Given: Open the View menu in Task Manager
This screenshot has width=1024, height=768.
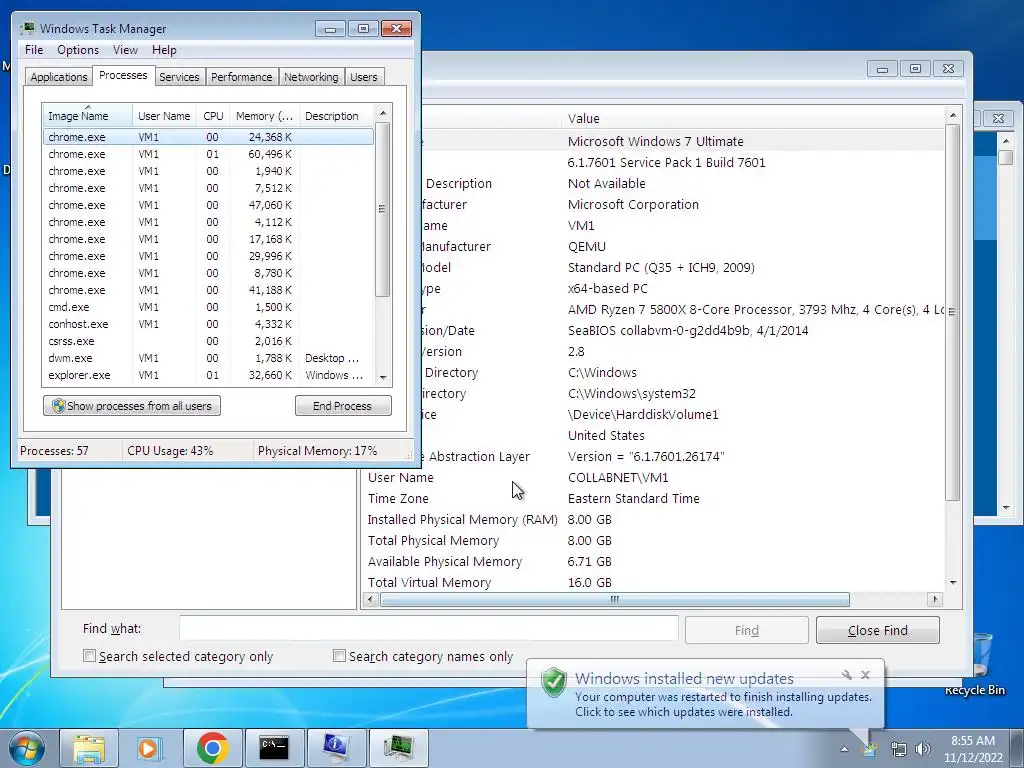Looking at the screenshot, I should click(125, 50).
